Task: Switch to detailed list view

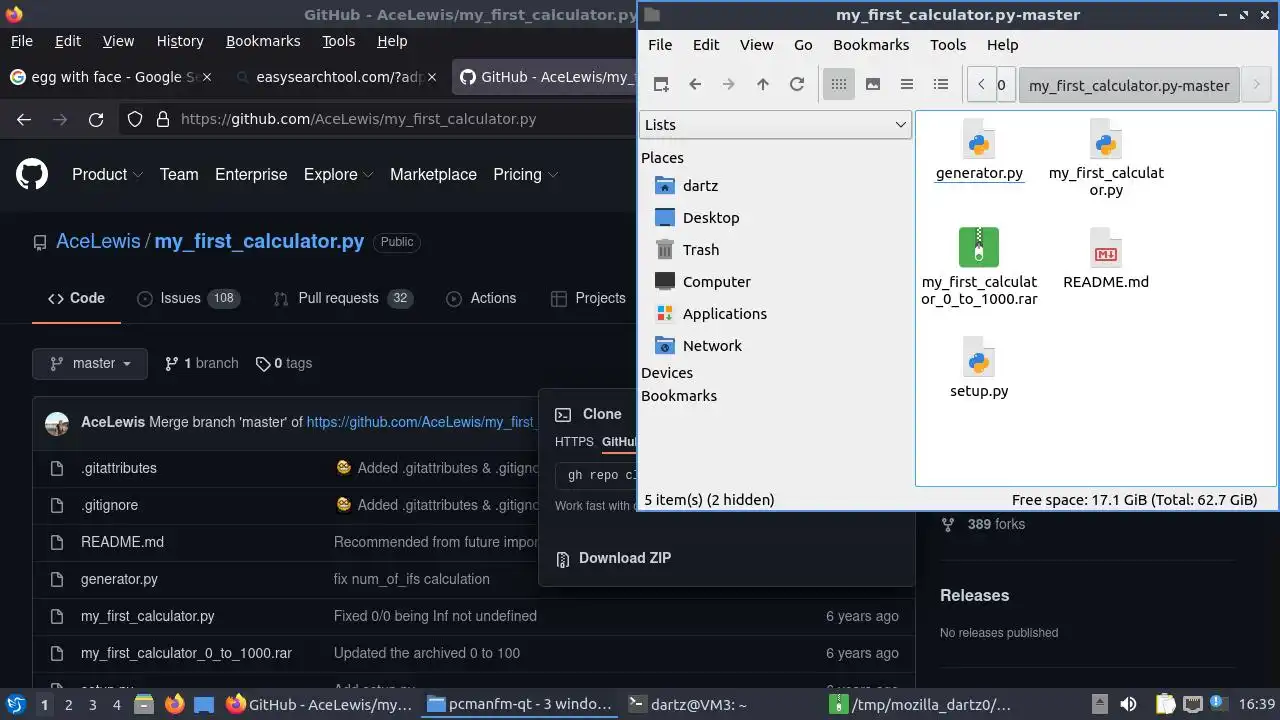Action: click(x=941, y=85)
